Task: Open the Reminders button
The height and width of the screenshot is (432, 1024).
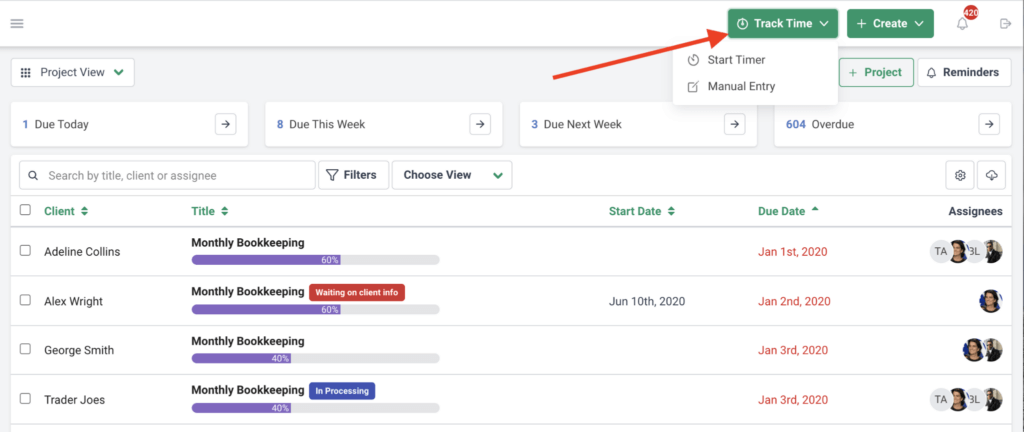Action: [x=964, y=72]
